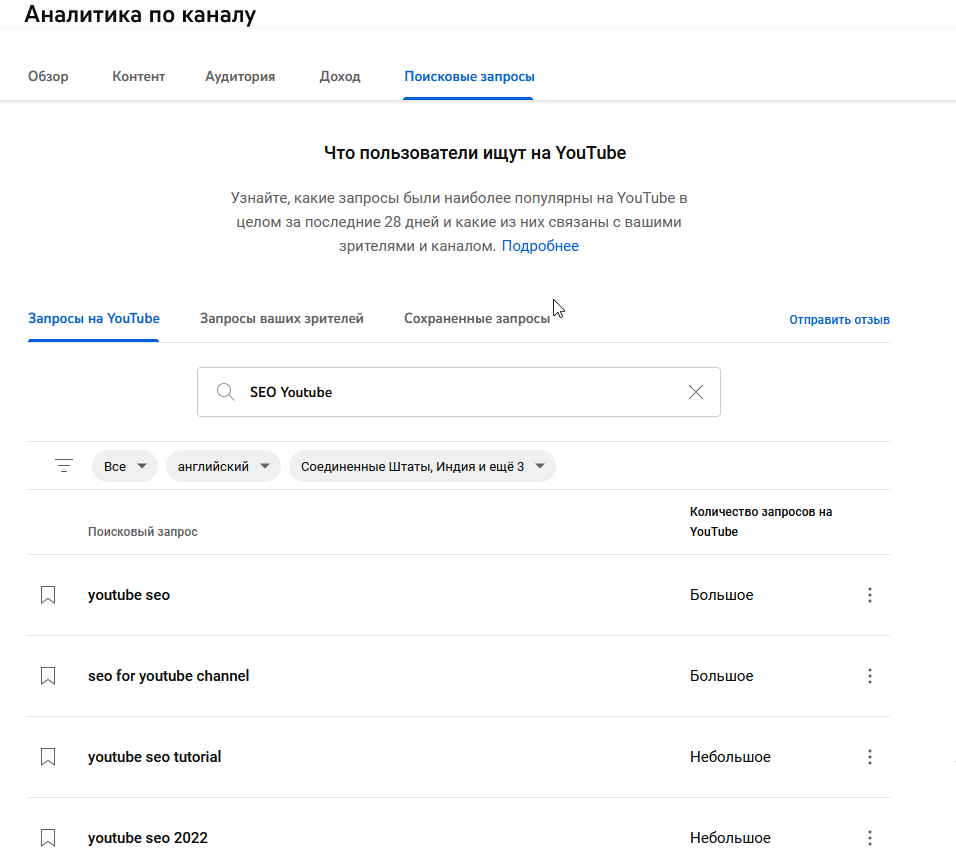Click the search magnifier icon
The height and width of the screenshot is (851, 956).
click(226, 392)
